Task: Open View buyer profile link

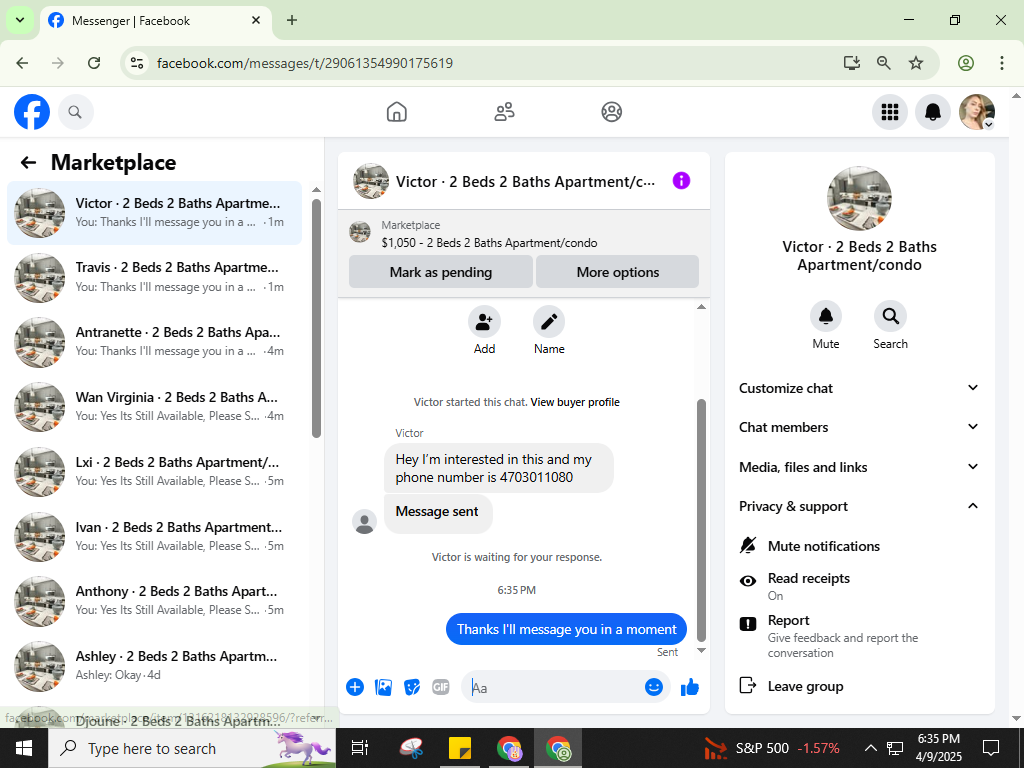Action: (x=575, y=402)
